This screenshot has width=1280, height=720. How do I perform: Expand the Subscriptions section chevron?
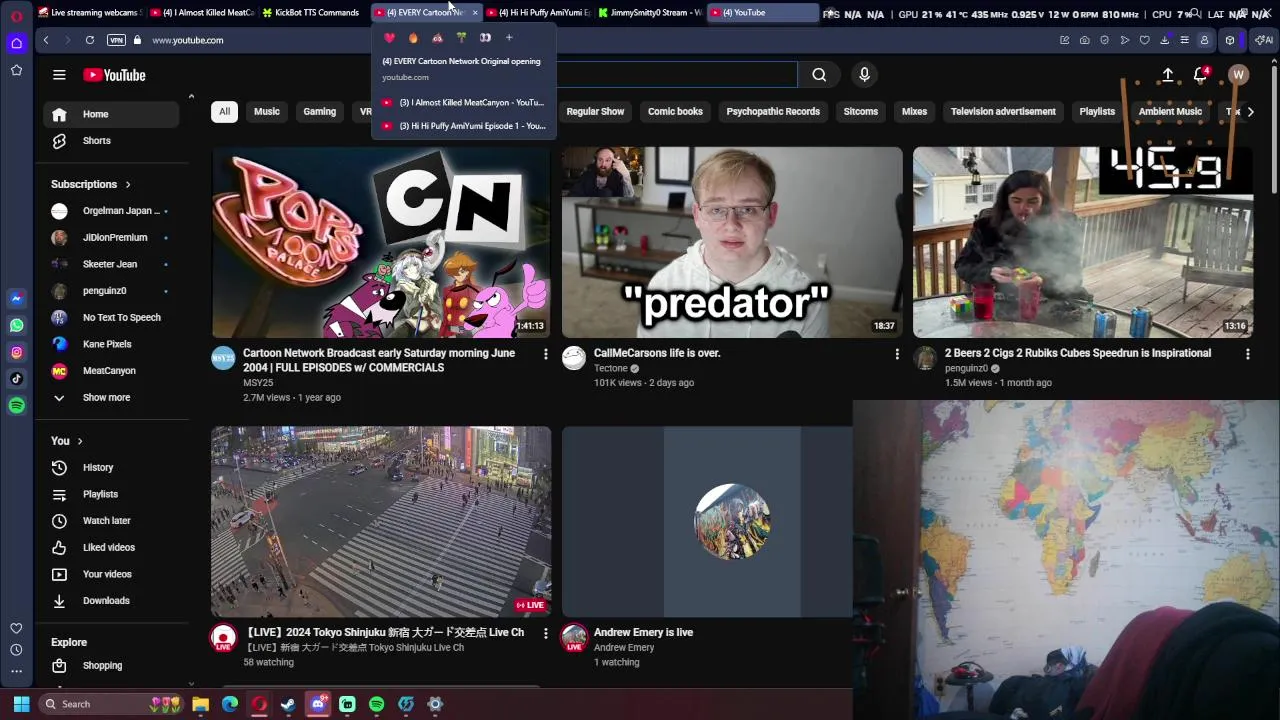tap(128, 185)
